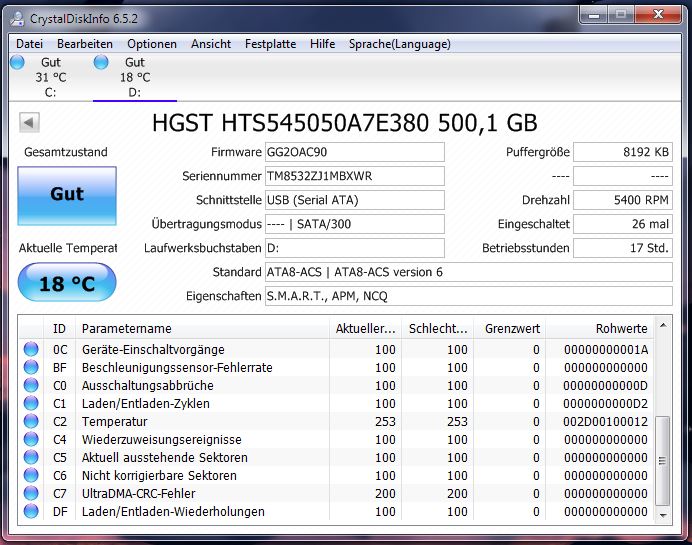Viewport: 692px width, 545px height.
Task: Click status orb for Geräte-Einschaltvorgänge row
Action: (31, 349)
